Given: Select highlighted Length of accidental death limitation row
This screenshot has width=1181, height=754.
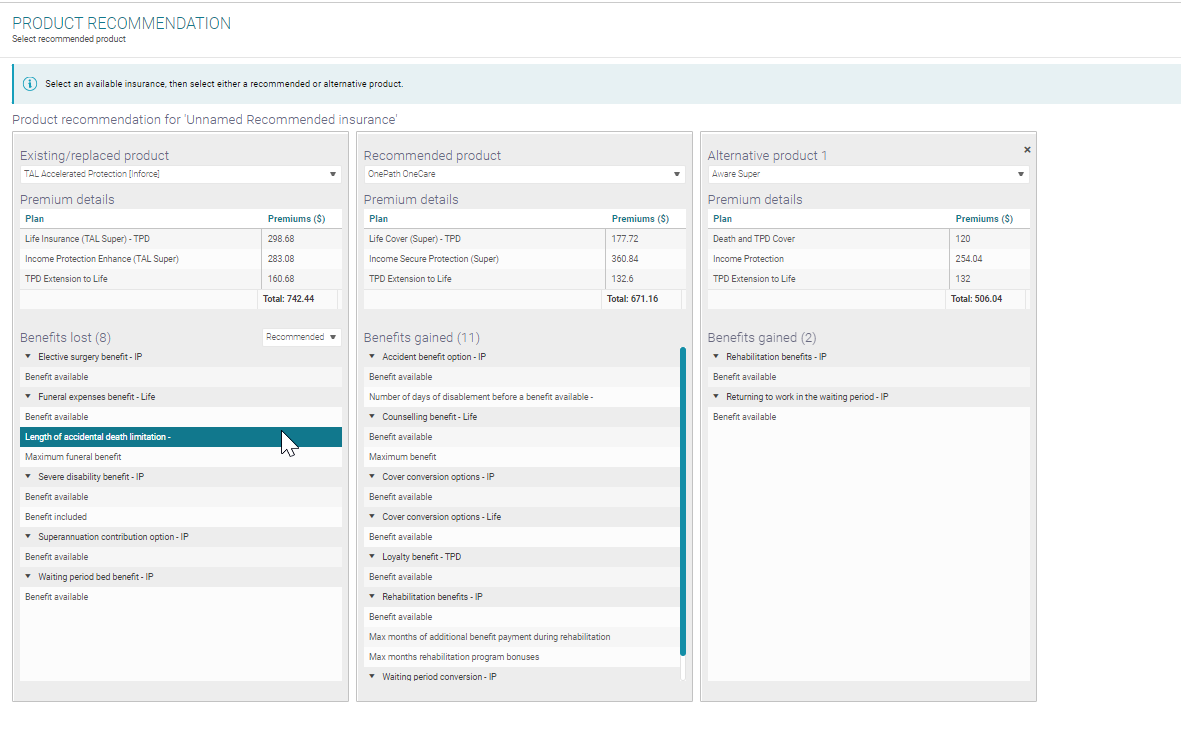Looking at the screenshot, I should [x=181, y=437].
